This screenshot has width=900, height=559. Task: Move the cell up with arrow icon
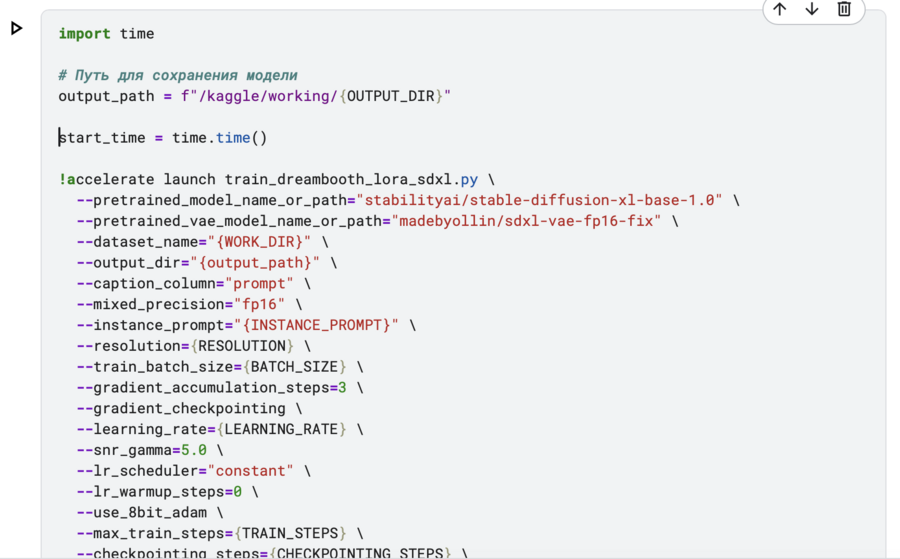coord(779,9)
